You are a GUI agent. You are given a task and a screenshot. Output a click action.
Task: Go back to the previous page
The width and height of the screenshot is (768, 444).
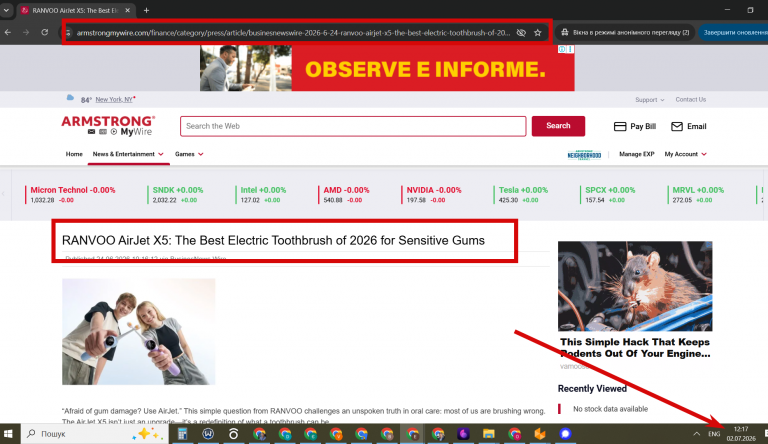(x=8, y=32)
